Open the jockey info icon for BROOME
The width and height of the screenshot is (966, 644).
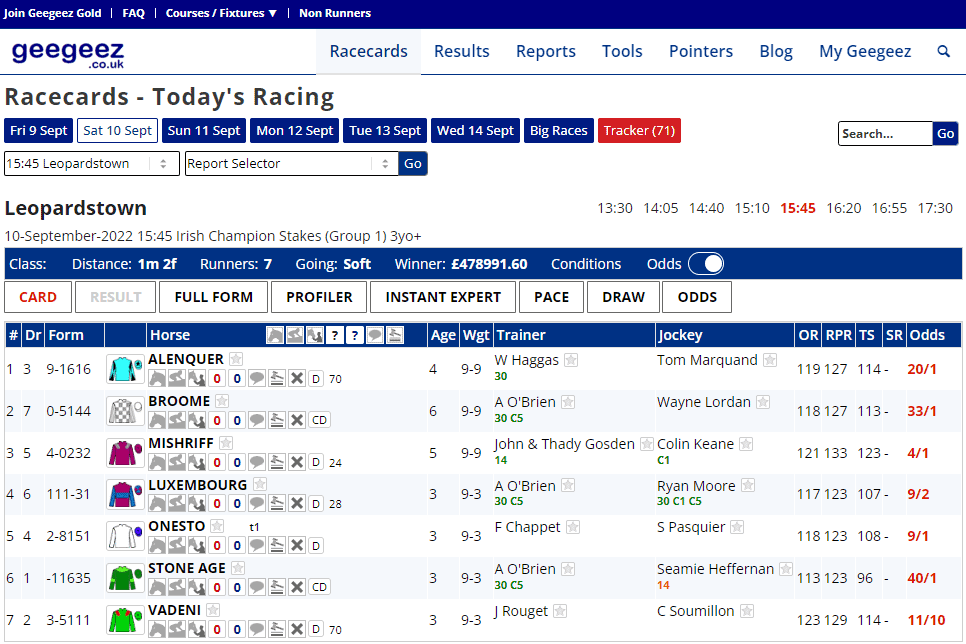point(175,420)
